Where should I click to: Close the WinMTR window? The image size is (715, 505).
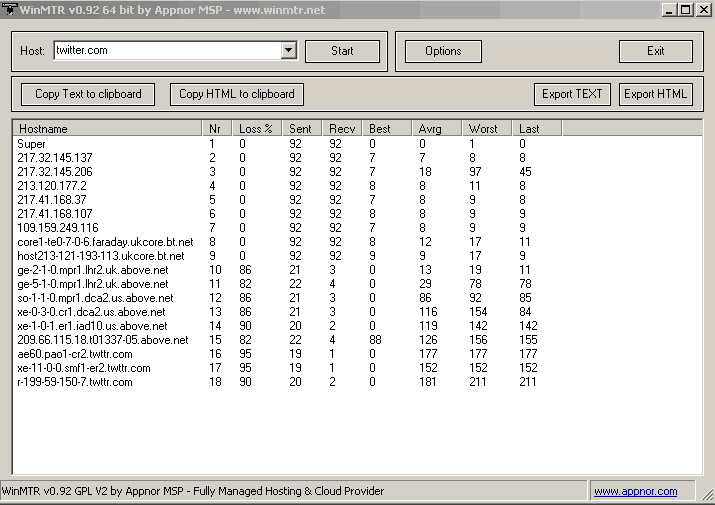click(704, 10)
